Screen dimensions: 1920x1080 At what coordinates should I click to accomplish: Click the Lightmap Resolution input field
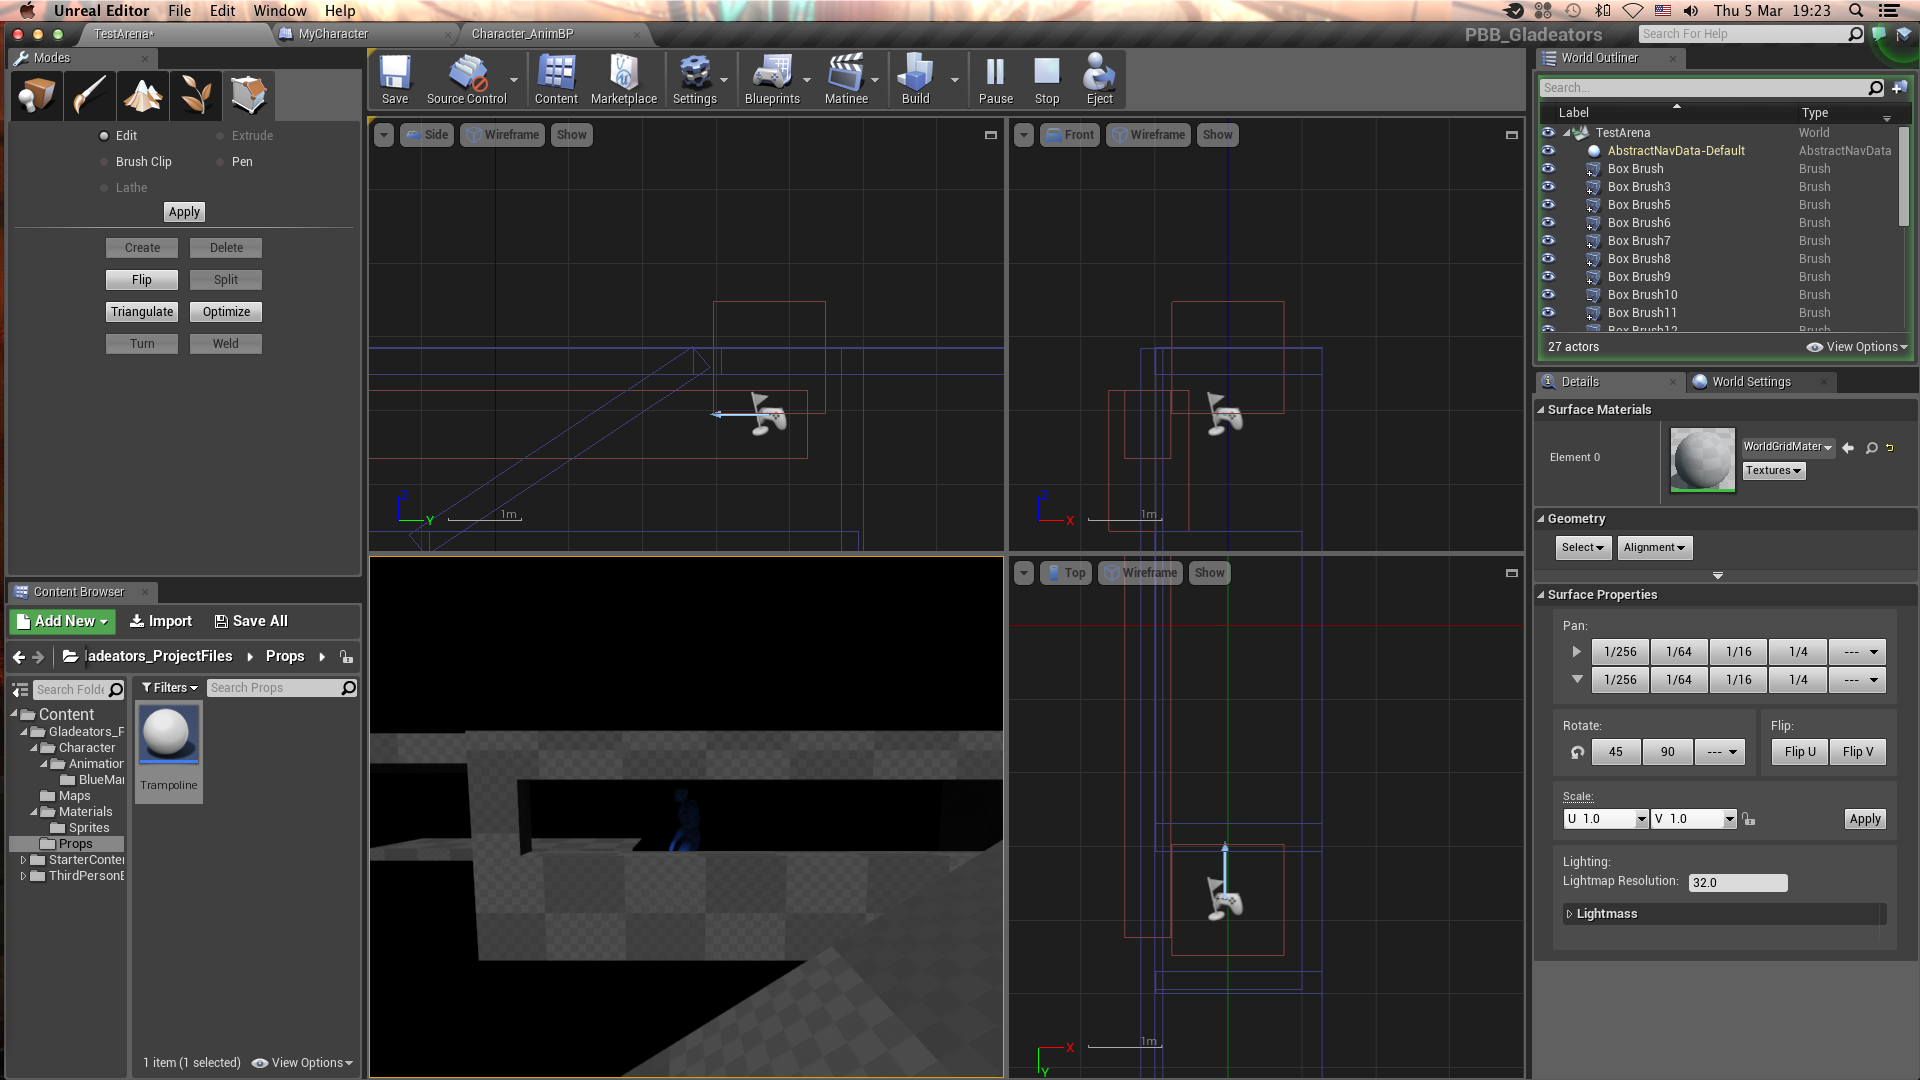tap(1738, 883)
